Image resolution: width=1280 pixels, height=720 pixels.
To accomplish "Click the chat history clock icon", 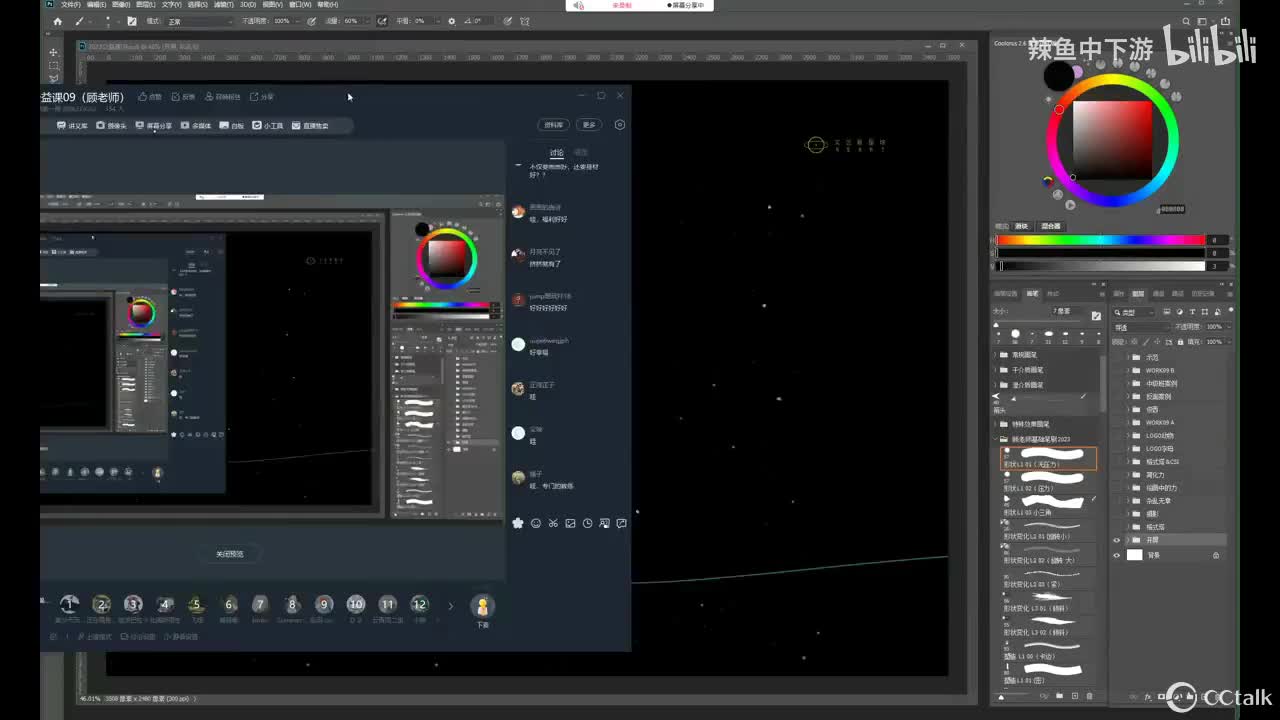I will pyautogui.click(x=588, y=523).
